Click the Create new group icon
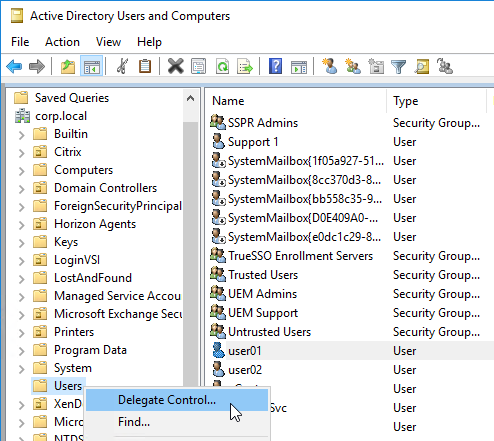The width and height of the screenshot is (494, 441). pyautogui.click(x=353, y=66)
